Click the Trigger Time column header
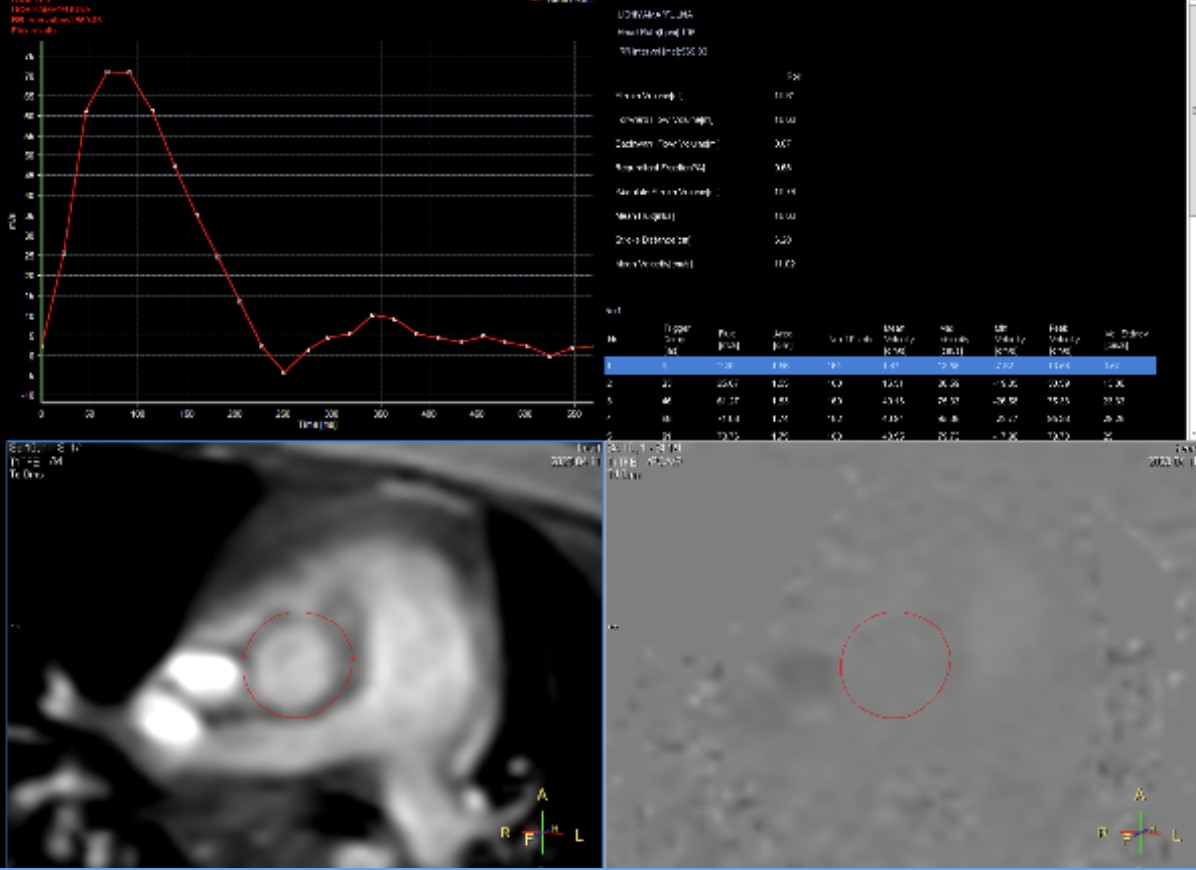Screen dimensions: 1196x870 pyautogui.click(x=677, y=339)
